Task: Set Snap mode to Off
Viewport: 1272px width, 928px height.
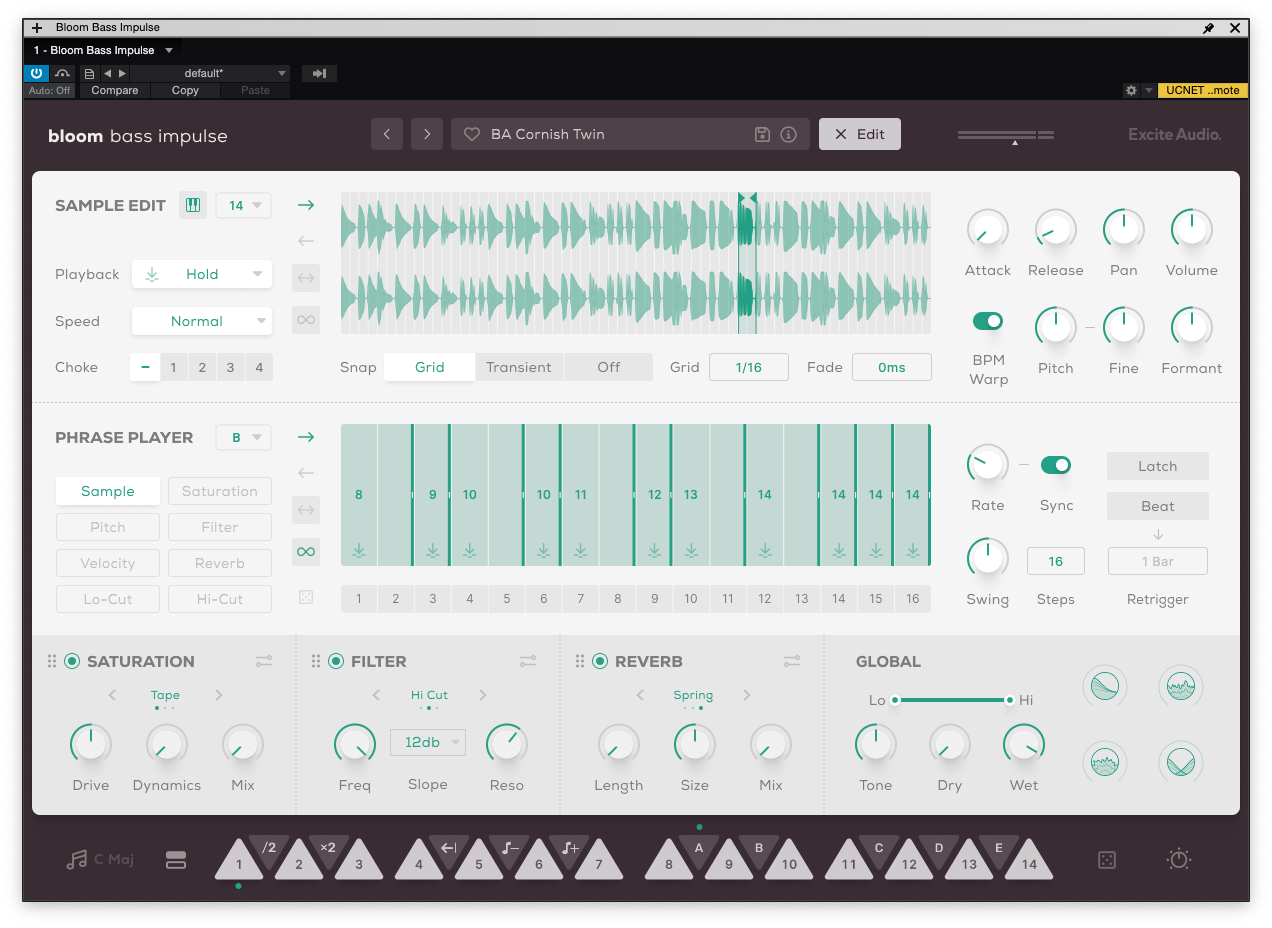Action: (609, 367)
